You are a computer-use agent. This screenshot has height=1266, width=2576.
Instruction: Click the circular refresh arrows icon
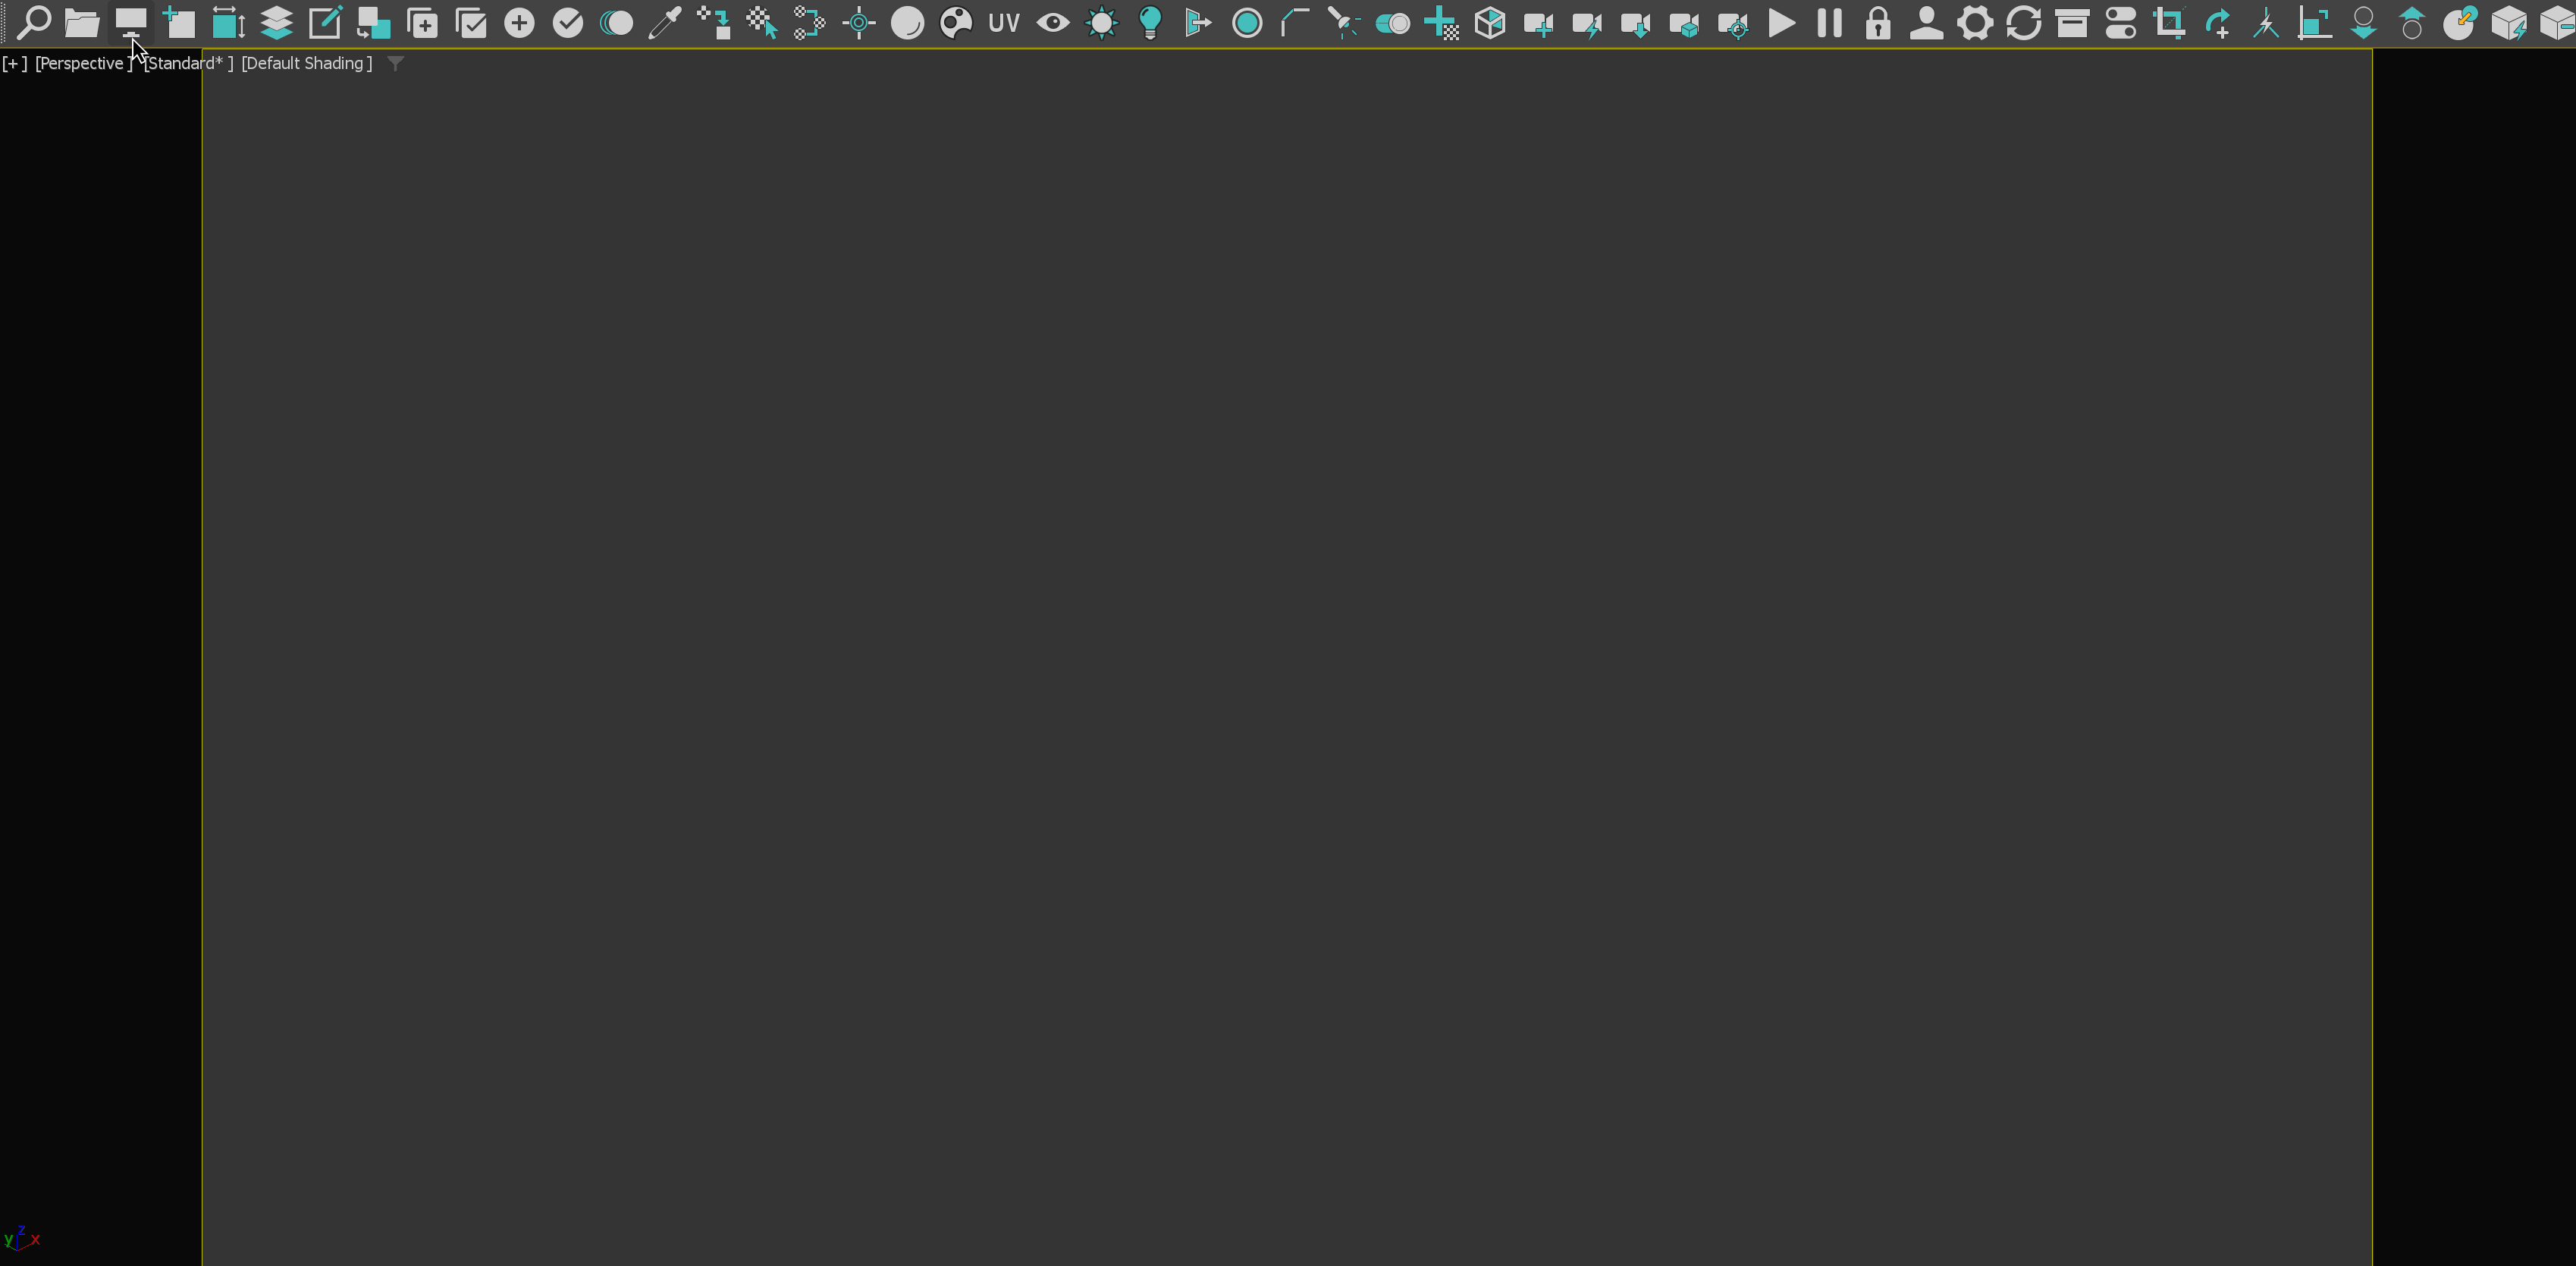pyautogui.click(x=2024, y=22)
